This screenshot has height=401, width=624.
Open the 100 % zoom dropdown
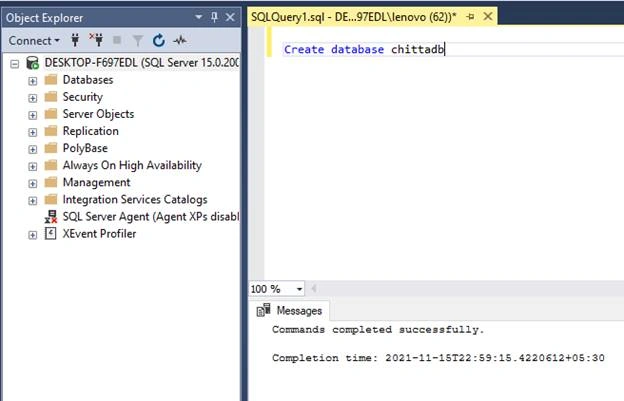click(299, 289)
